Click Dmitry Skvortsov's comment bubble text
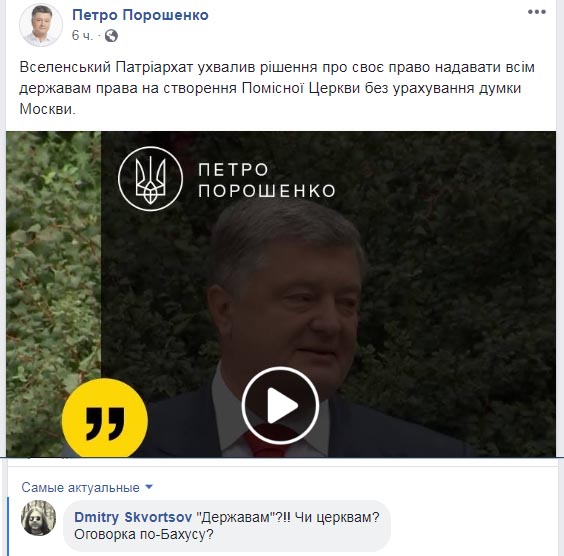 (x=227, y=526)
